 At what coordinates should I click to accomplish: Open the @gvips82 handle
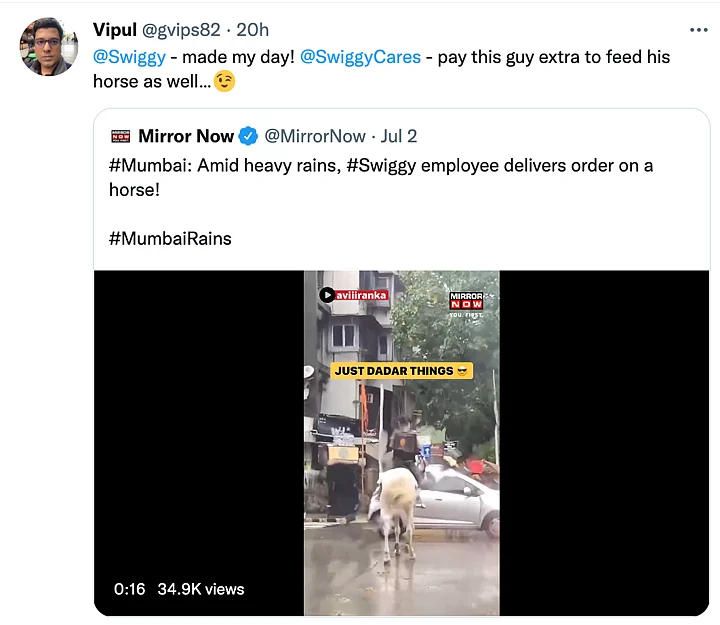[x=183, y=29]
